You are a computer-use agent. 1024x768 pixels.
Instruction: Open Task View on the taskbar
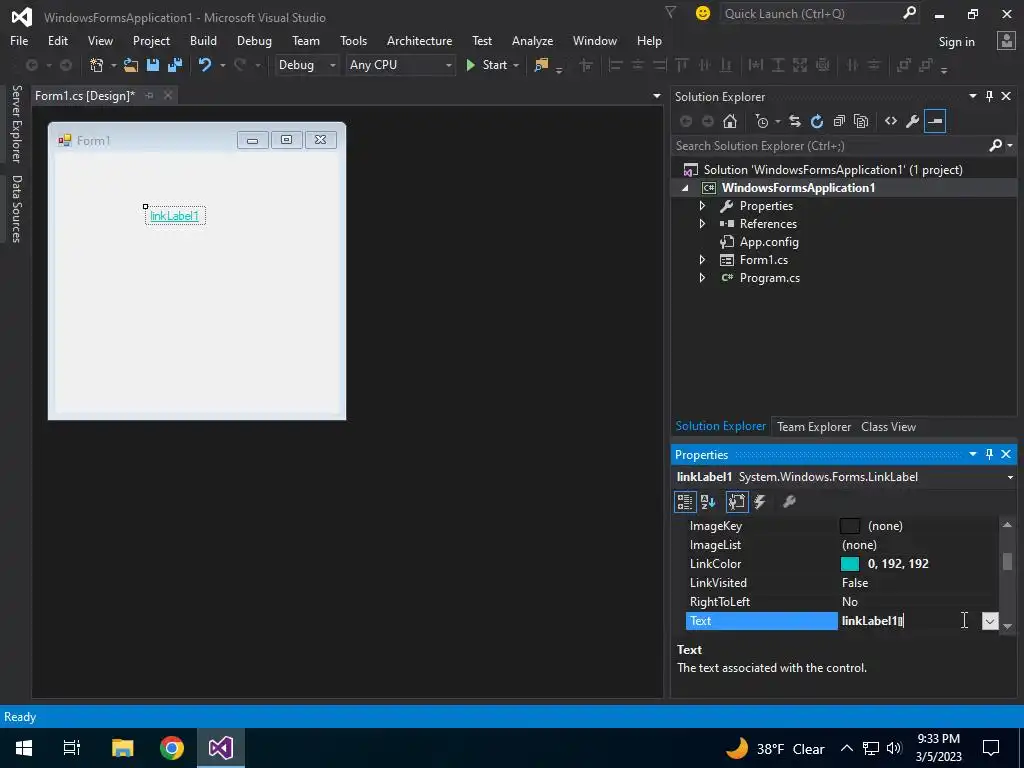point(71,748)
